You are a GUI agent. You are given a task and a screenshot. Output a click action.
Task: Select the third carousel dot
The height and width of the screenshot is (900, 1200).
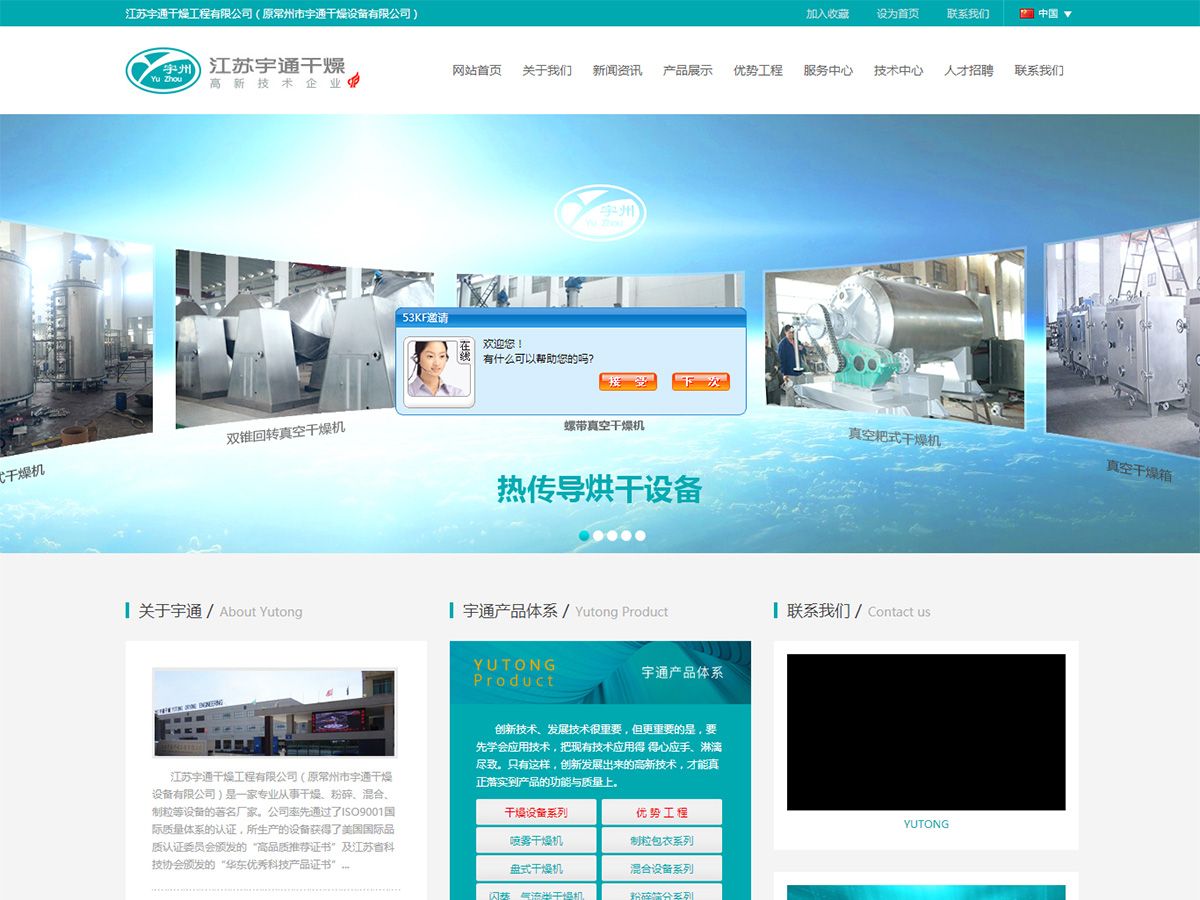tap(612, 535)
